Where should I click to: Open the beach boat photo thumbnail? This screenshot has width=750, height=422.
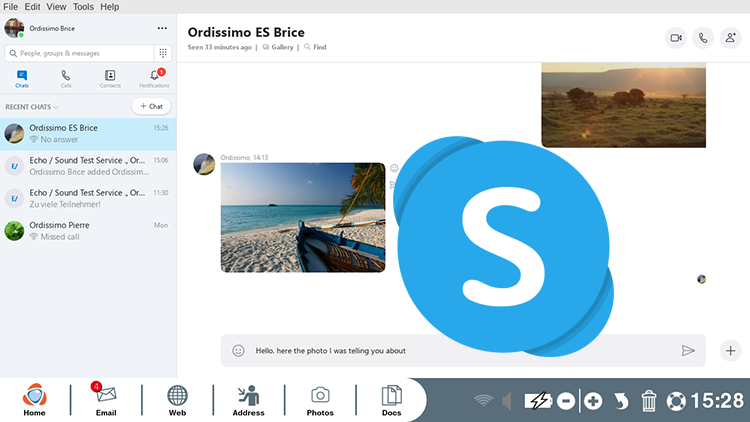303,218
